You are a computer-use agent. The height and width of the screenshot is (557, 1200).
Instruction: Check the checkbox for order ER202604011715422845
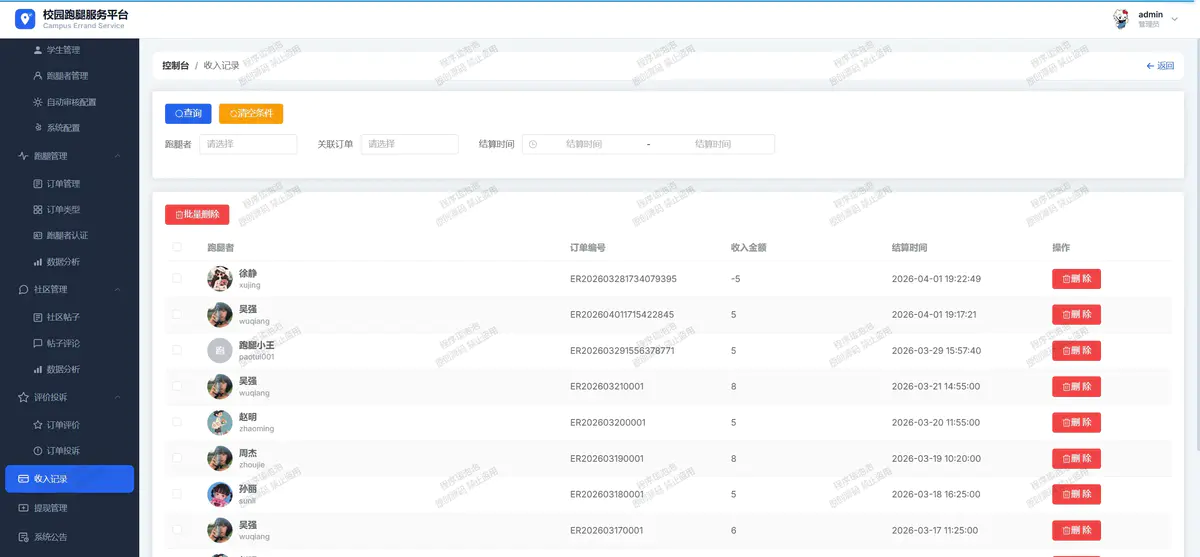177,314
